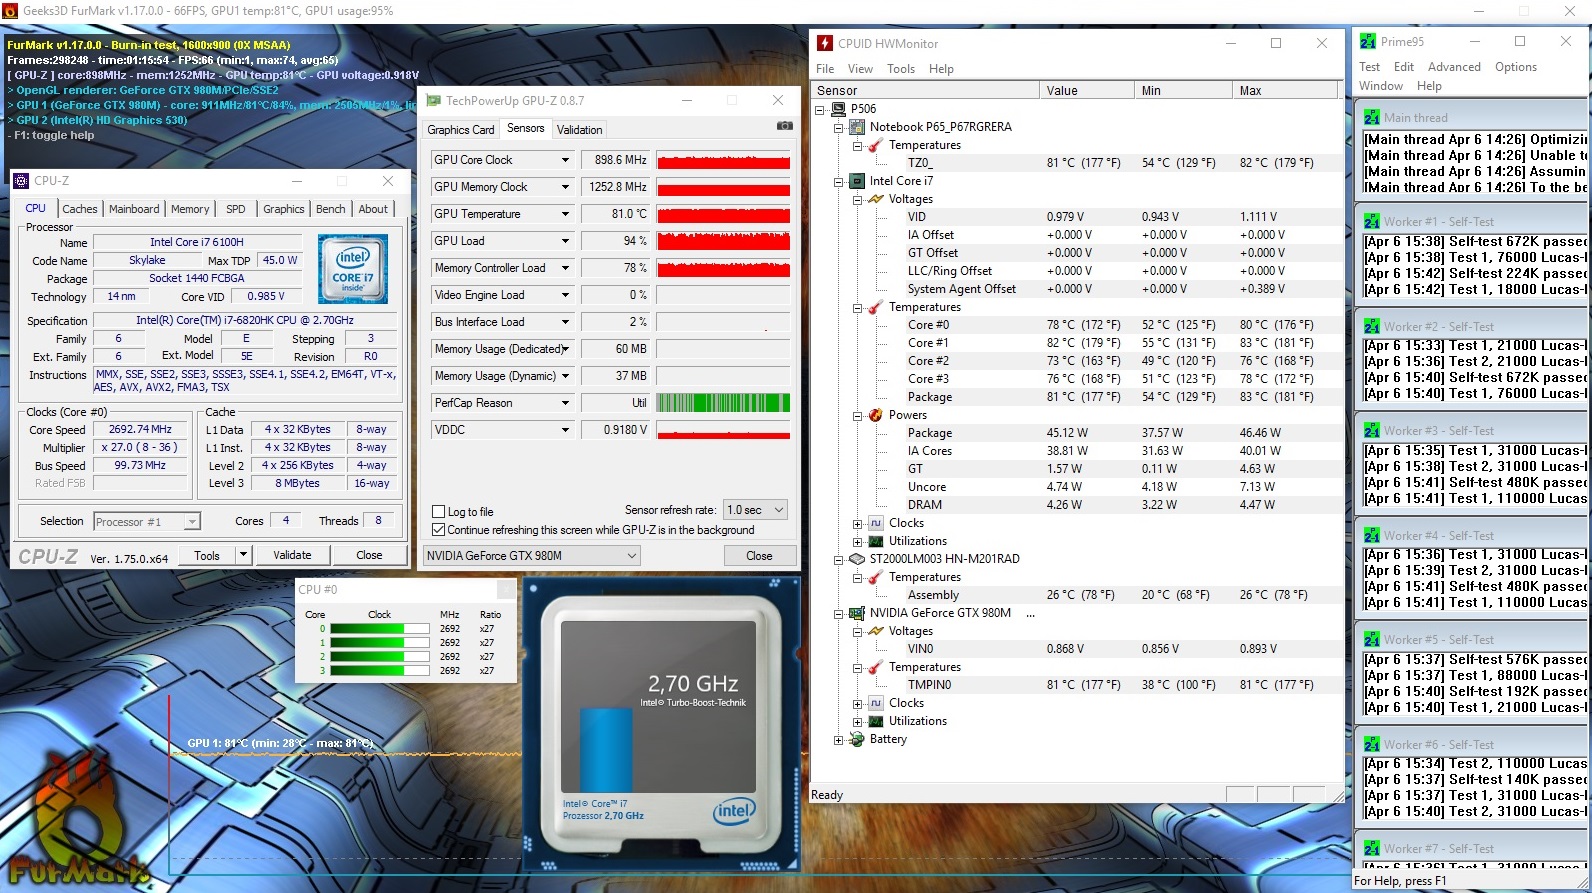Open the SPD tab in CPU-Z
Screen dimensions: 1592x893
(x=236, y=209)
